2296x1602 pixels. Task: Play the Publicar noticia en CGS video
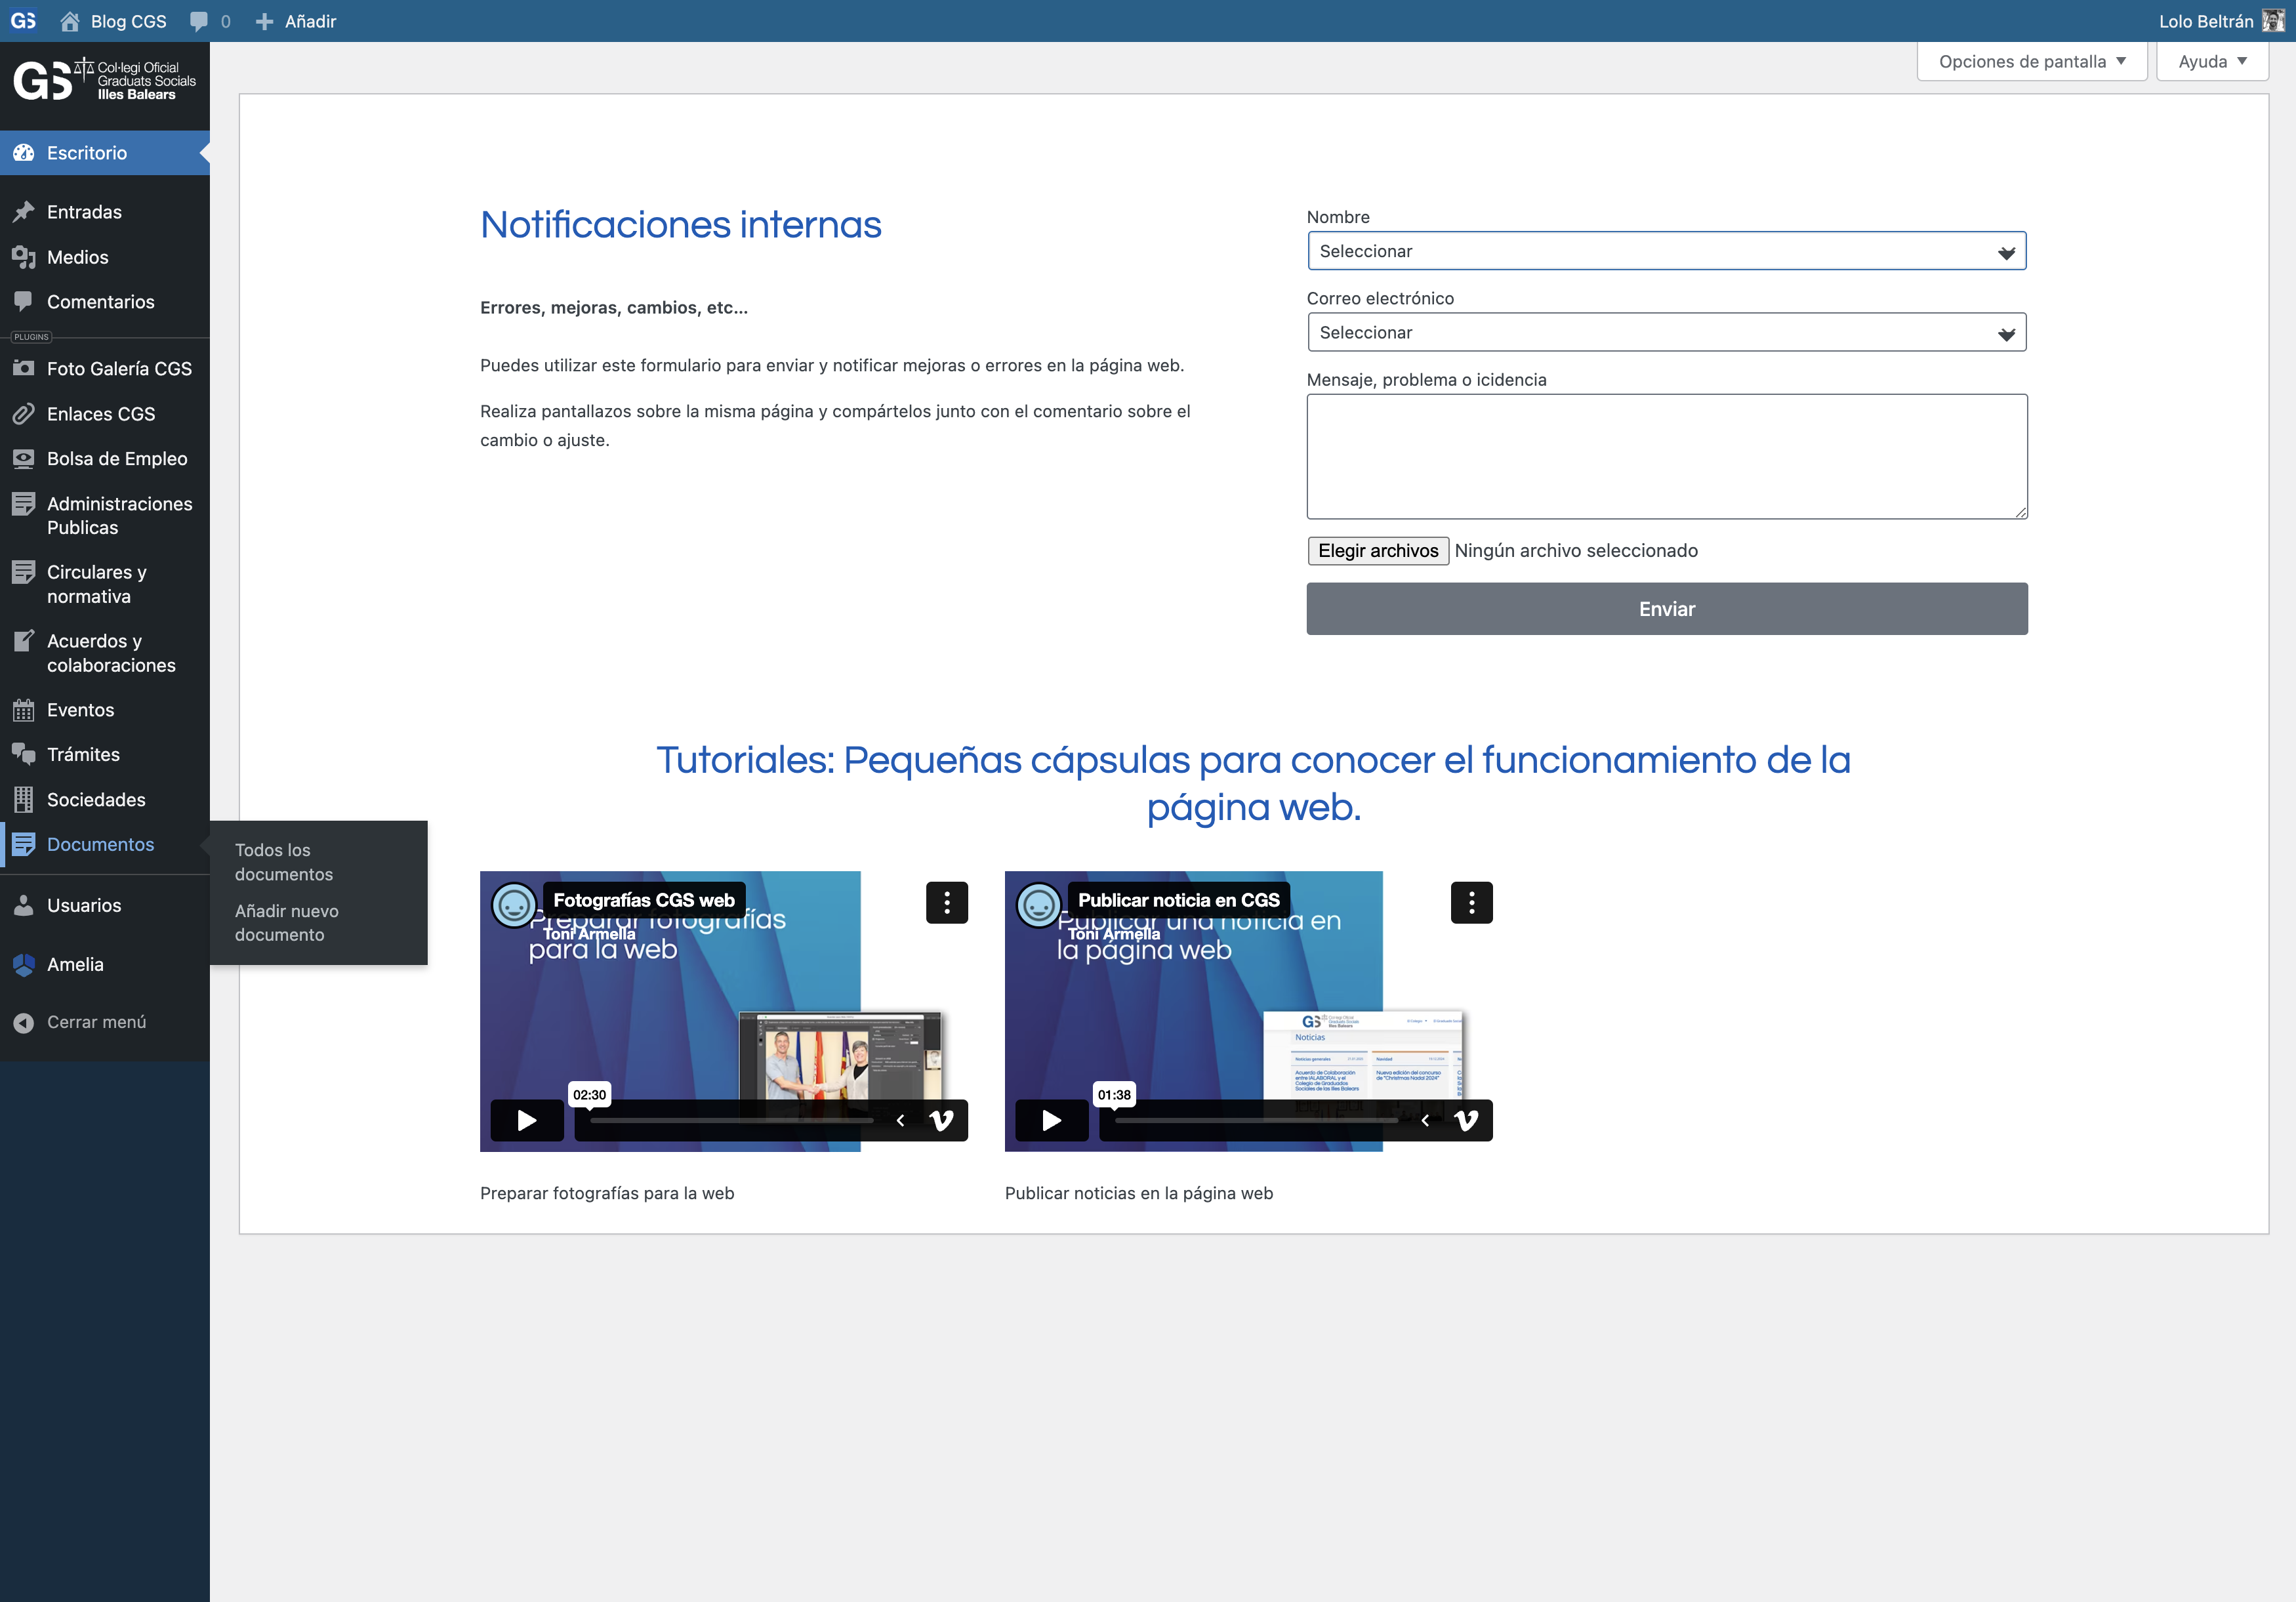(1052, 1120)
